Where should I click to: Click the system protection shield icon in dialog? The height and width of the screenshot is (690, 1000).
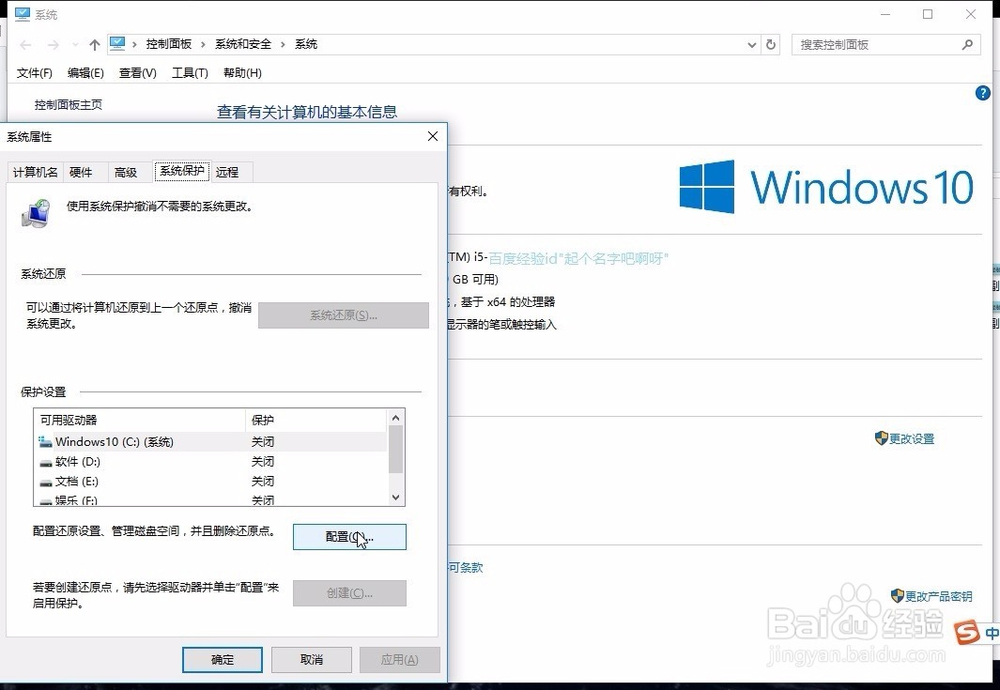pos(37,210)
